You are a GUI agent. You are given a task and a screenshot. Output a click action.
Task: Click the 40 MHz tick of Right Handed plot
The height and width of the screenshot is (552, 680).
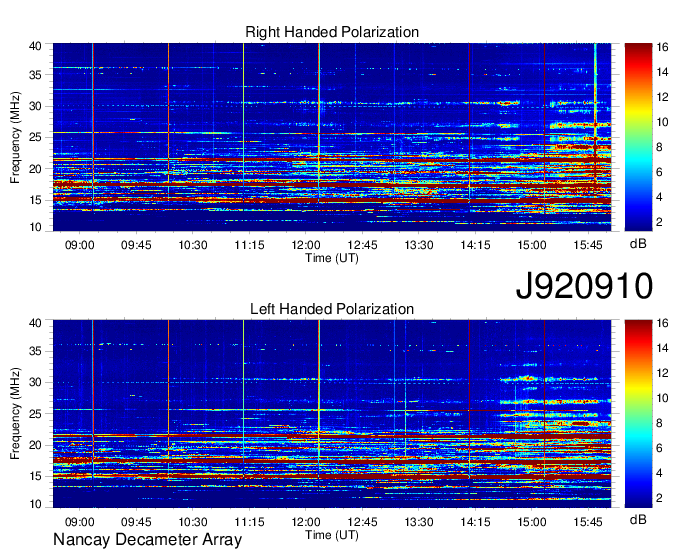36,46
